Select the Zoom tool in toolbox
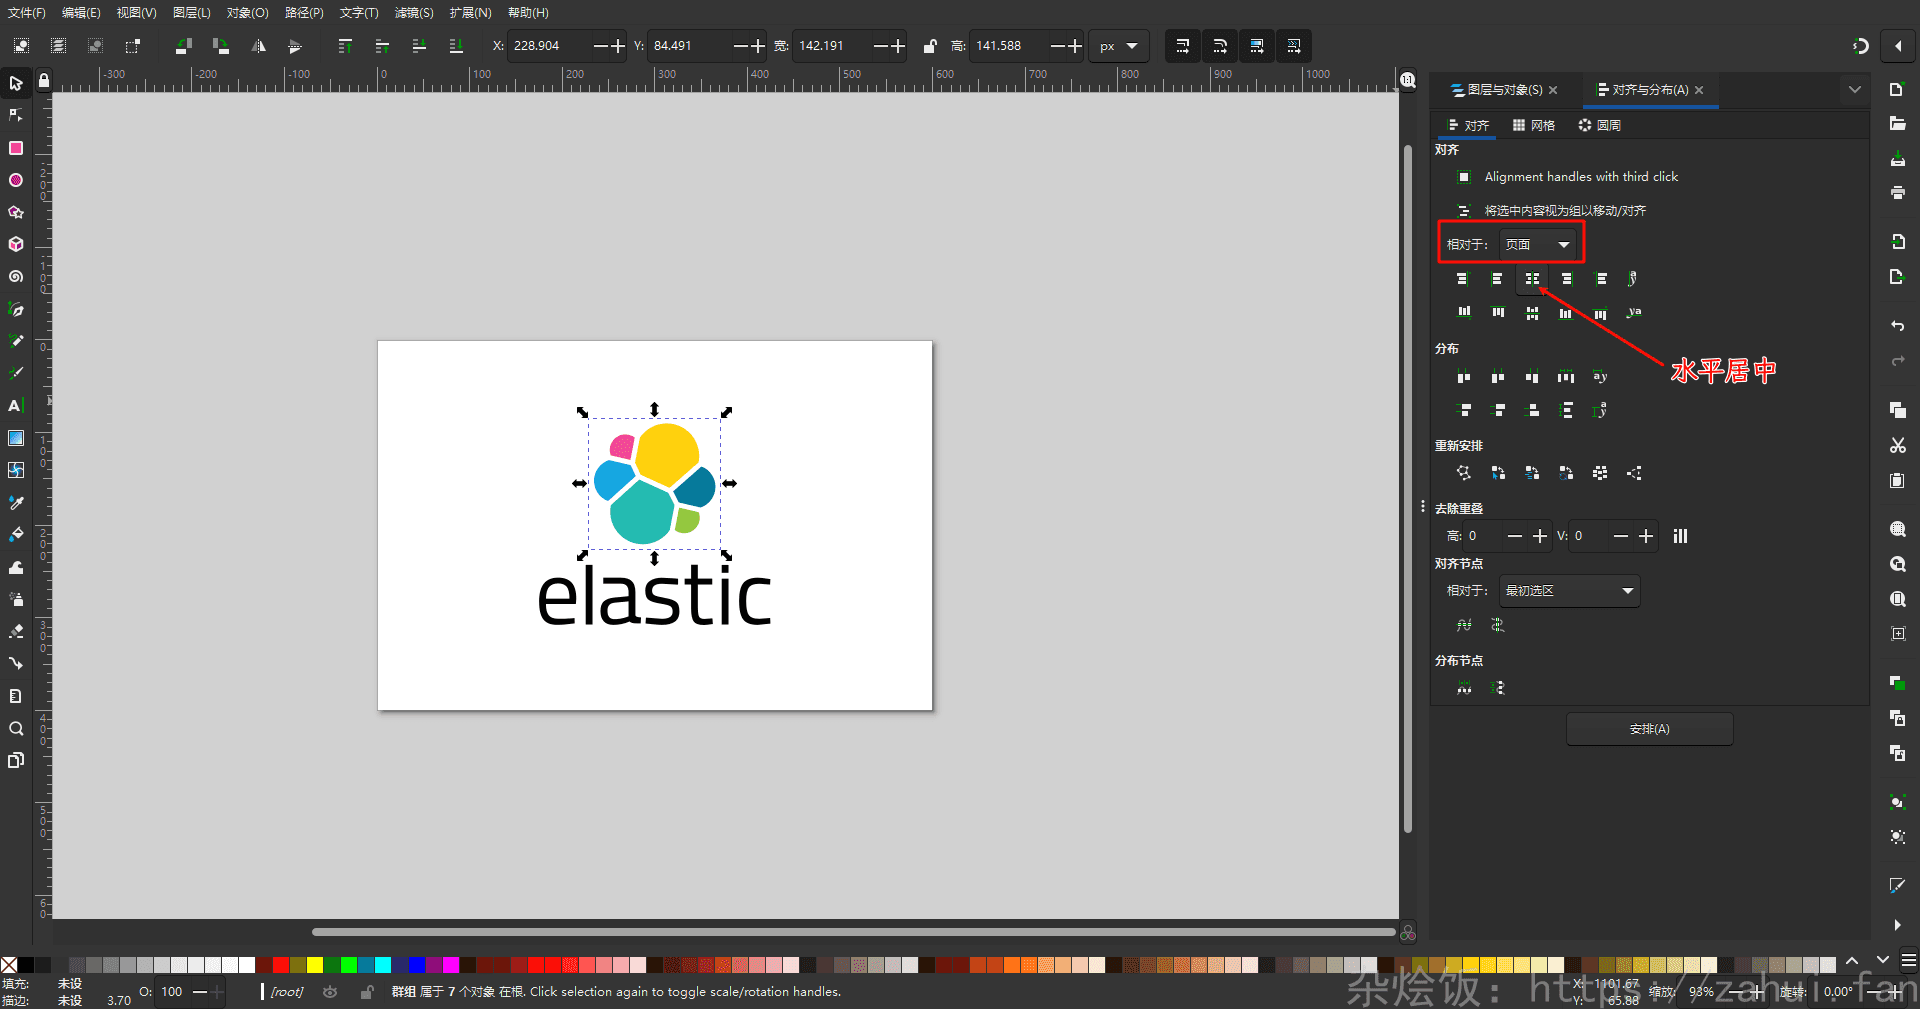1920x1009 pixels. point(15,728)
